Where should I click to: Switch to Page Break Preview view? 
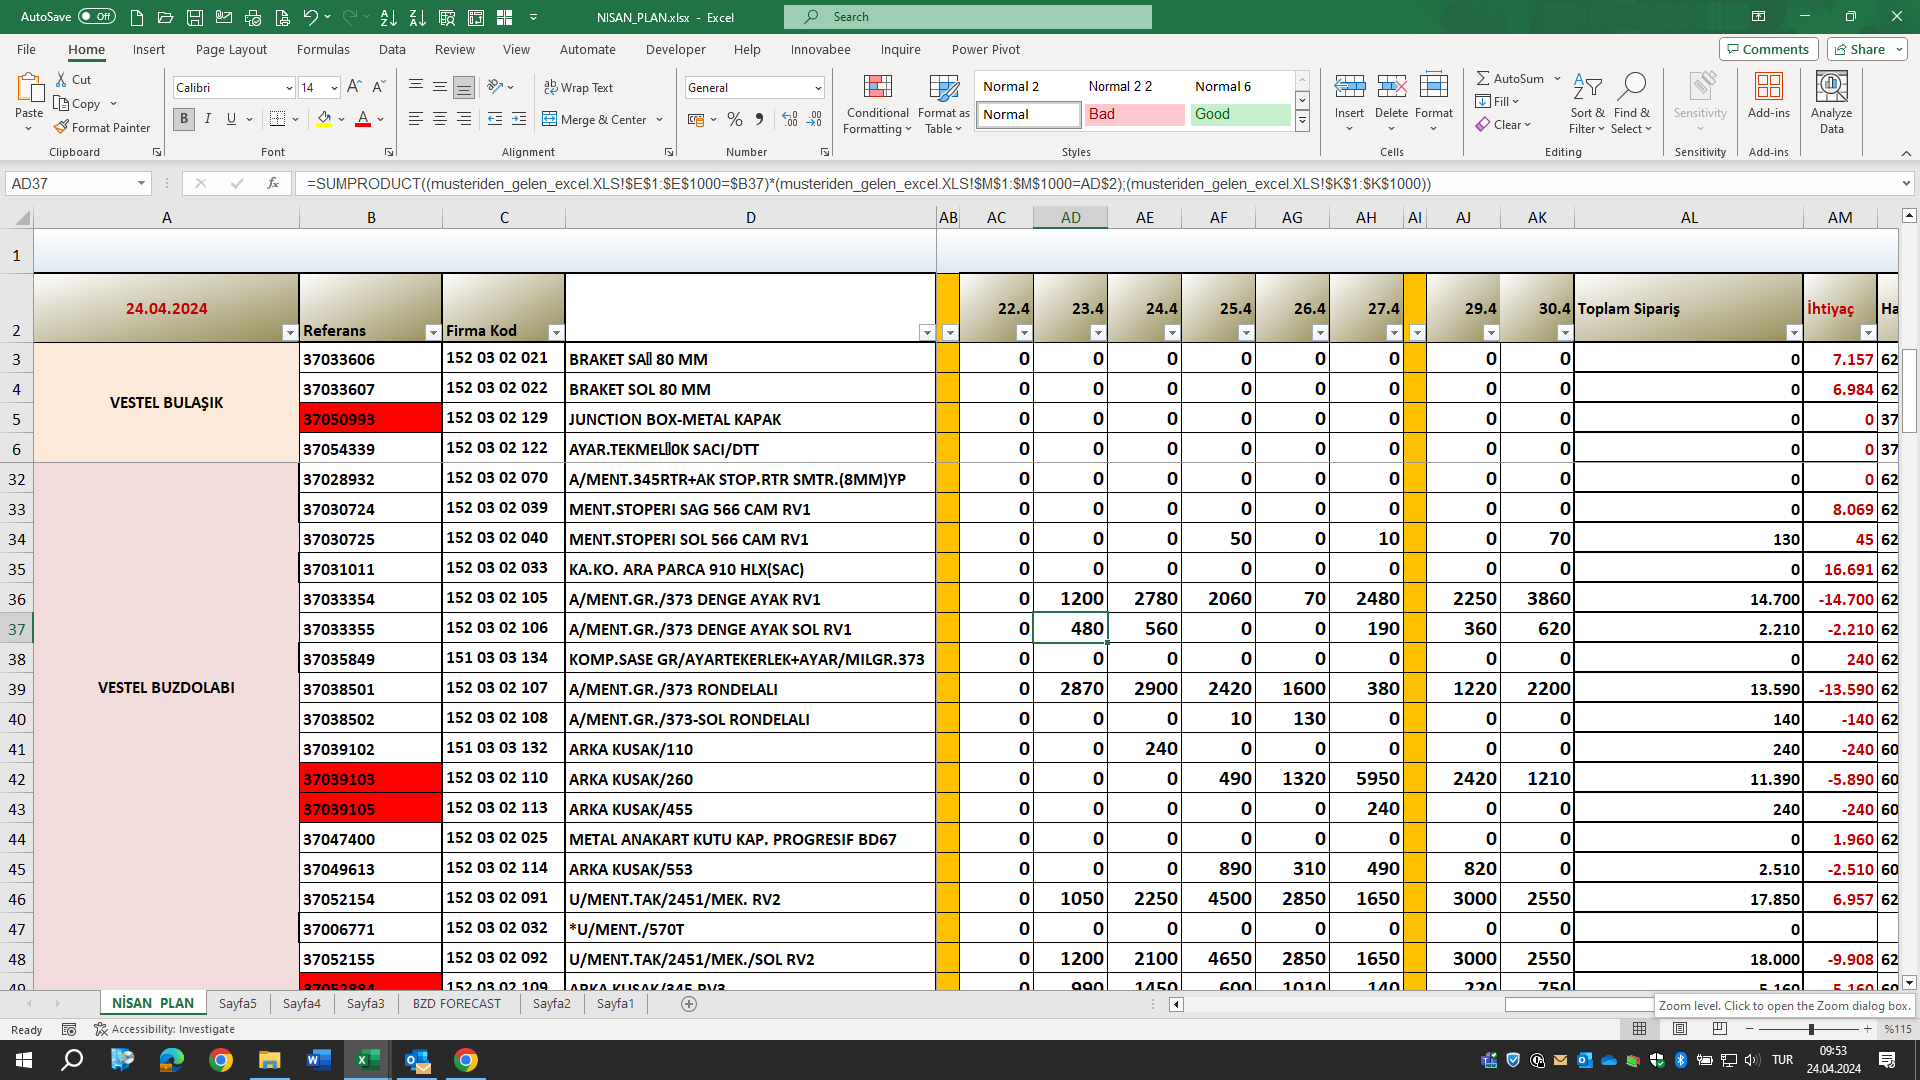click(1720, 1029)
